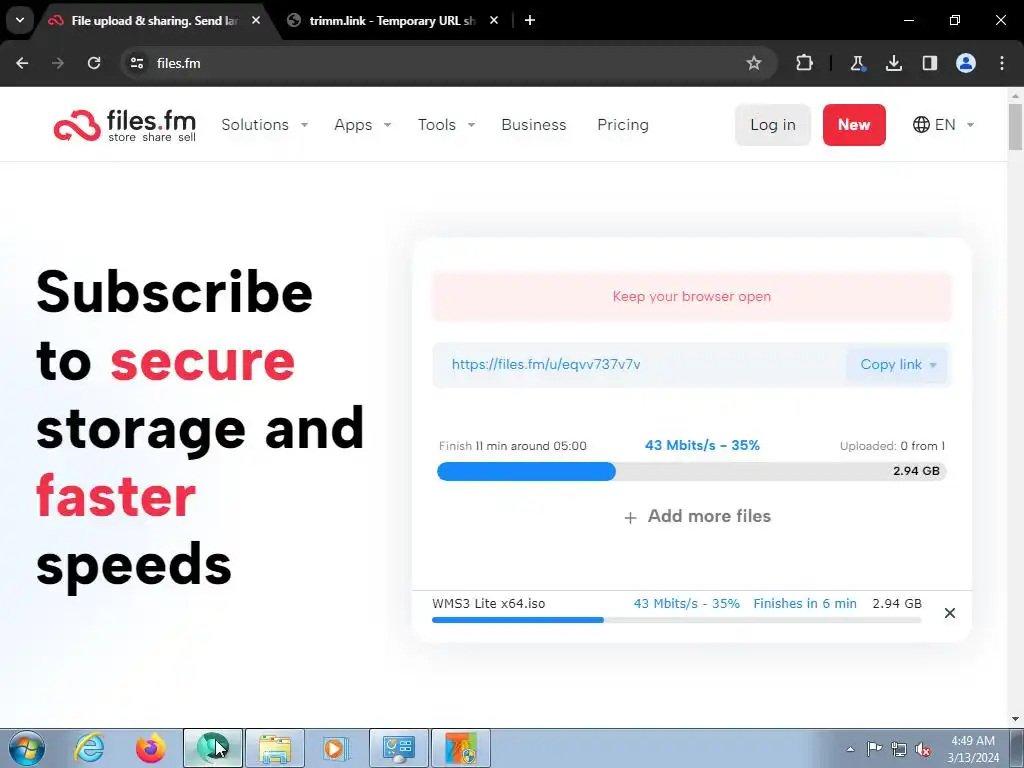Click the muted volume tray icon
This screenshot has height=768, width=1024.
tap(923, 749)
